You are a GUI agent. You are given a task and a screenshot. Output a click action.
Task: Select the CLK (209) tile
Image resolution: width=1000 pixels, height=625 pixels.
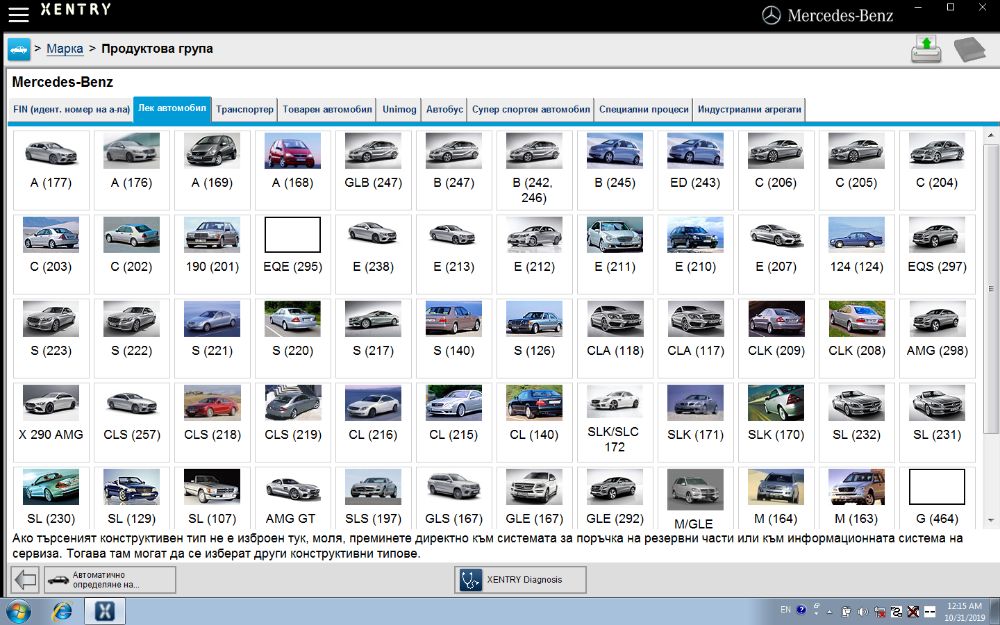pyautogui.click(x=776, y=339)
